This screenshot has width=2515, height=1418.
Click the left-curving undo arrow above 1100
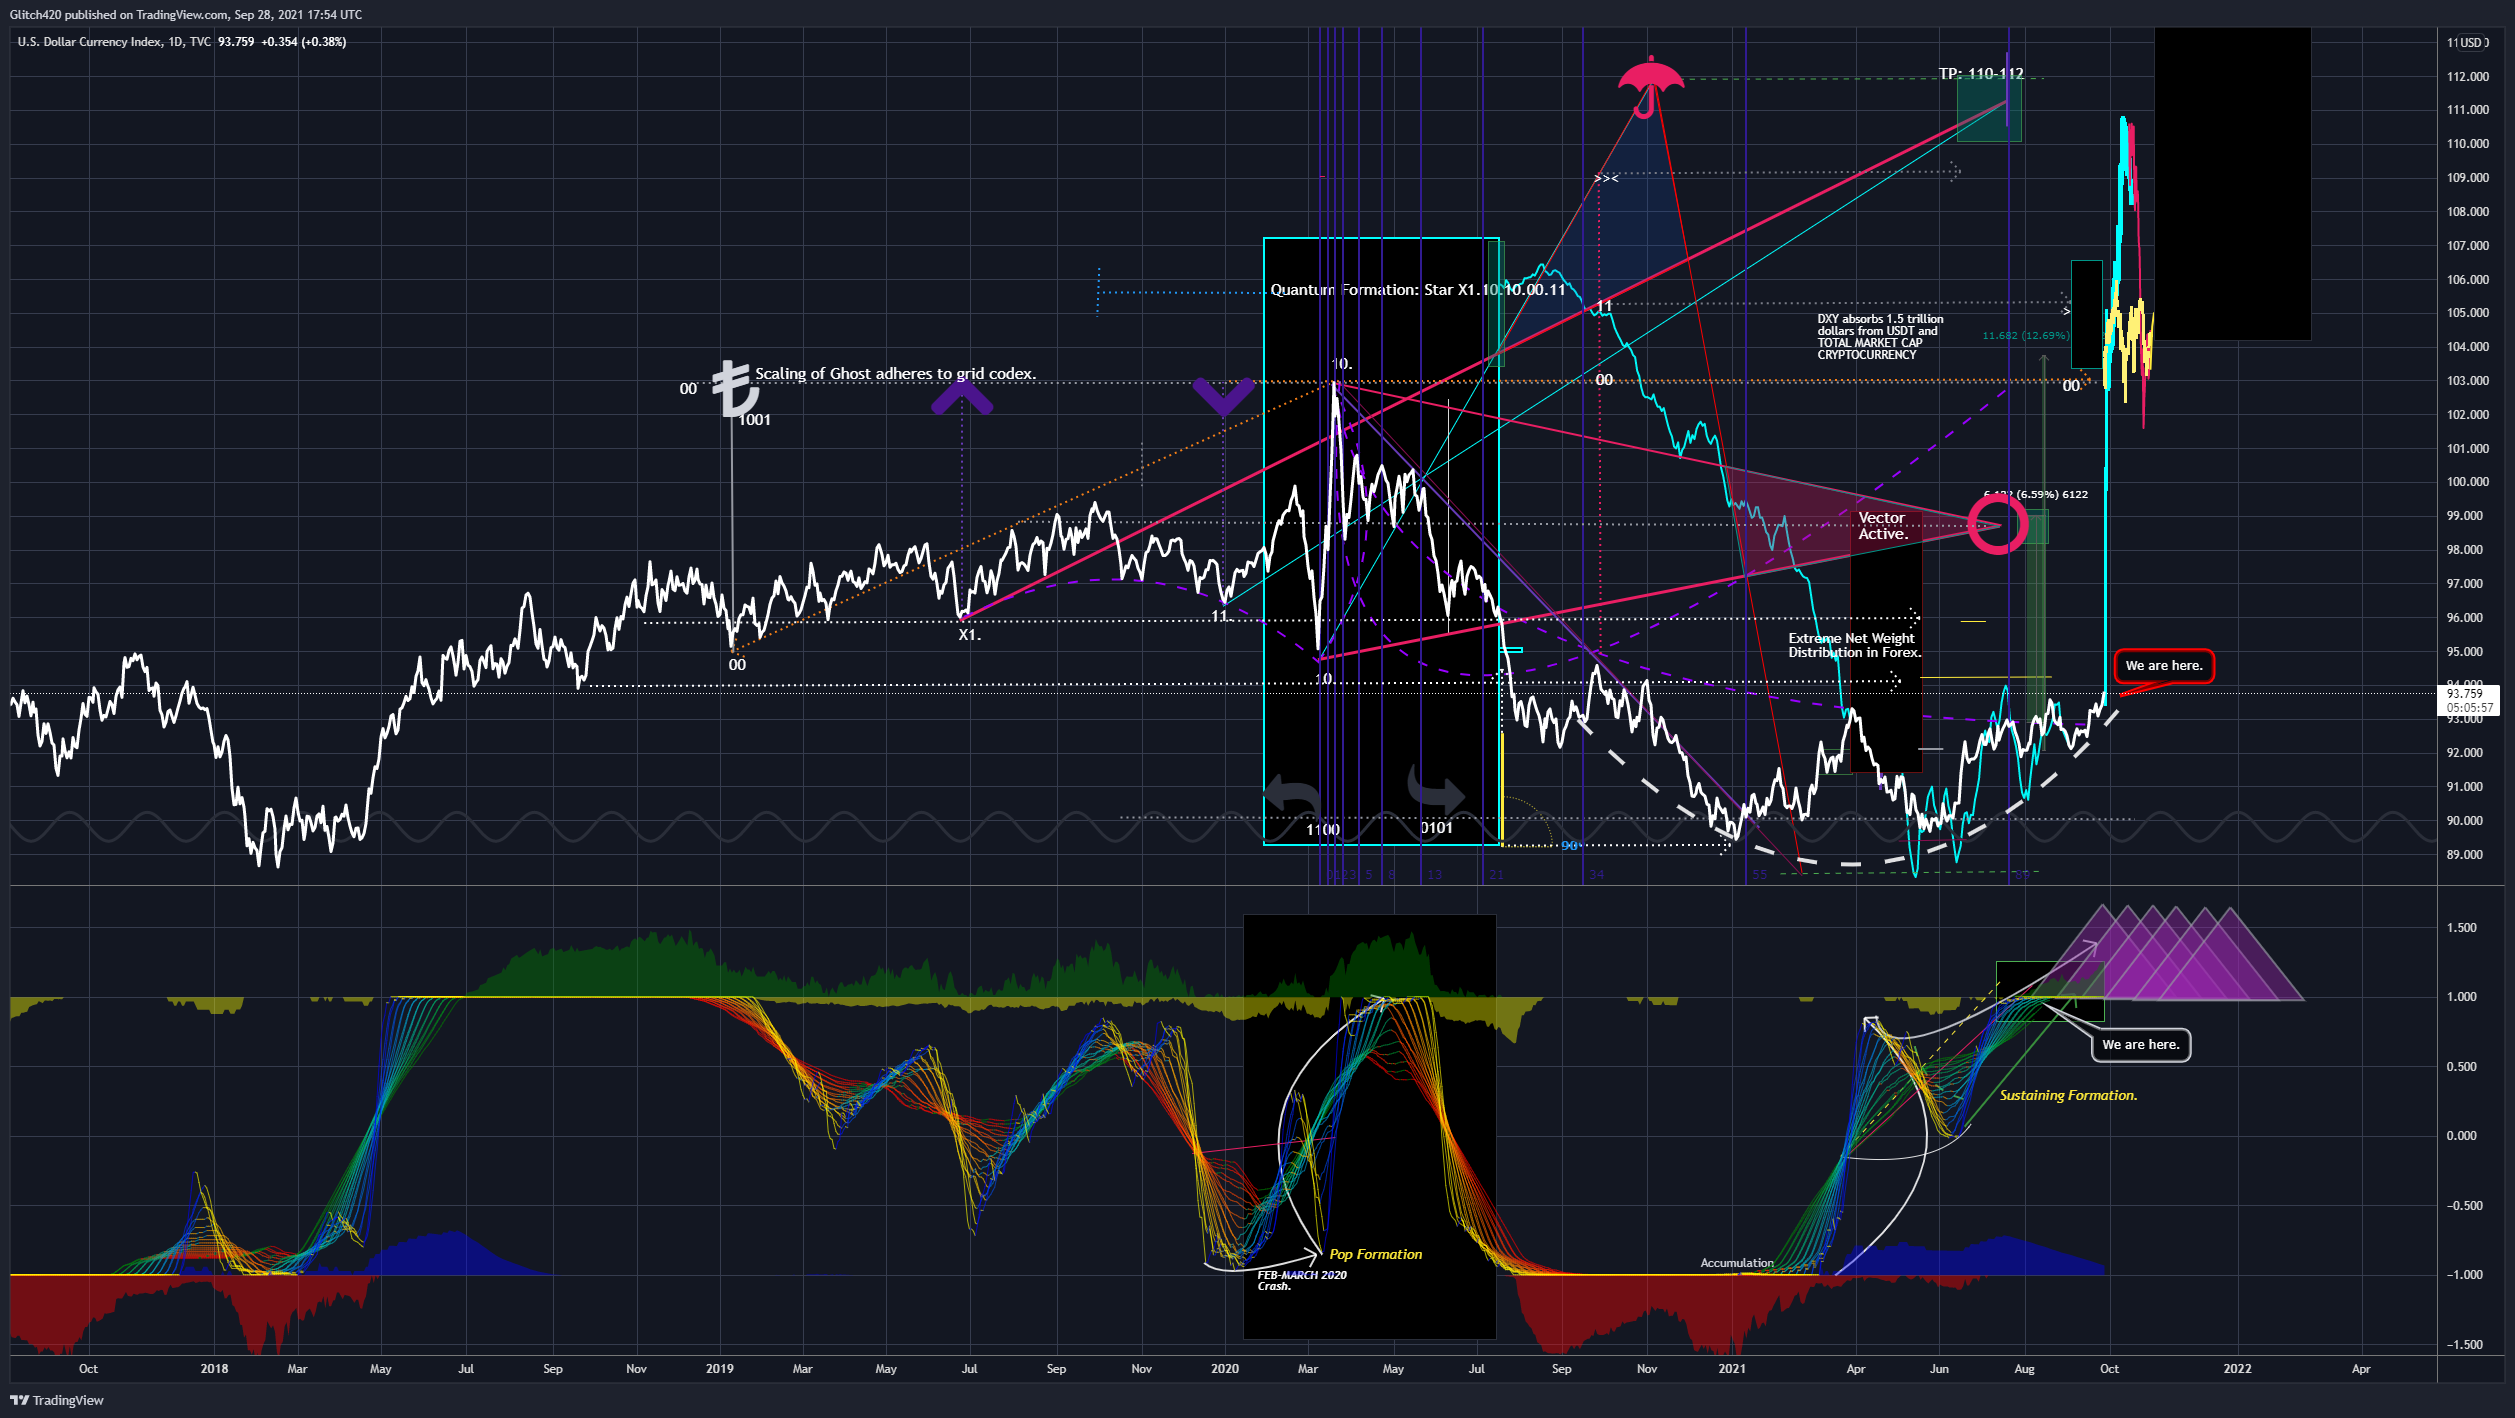1292,795
